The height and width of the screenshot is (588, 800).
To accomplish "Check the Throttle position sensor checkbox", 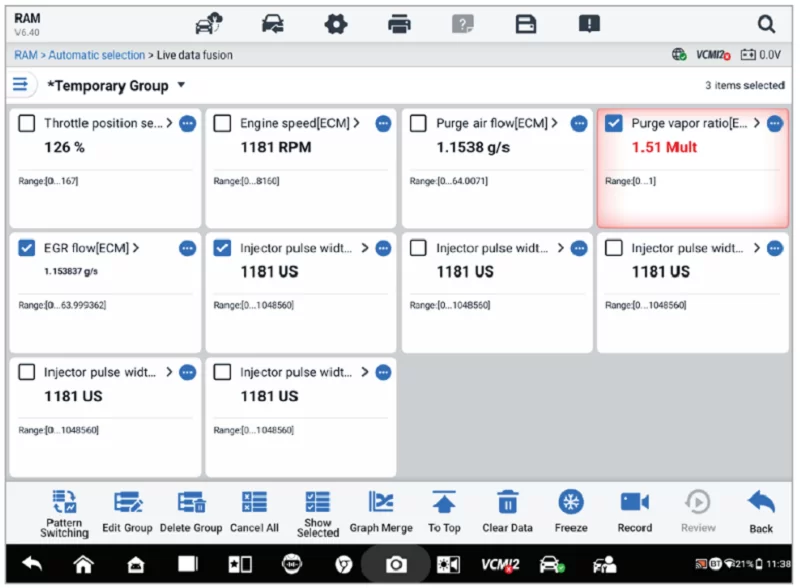I will 27,124.
